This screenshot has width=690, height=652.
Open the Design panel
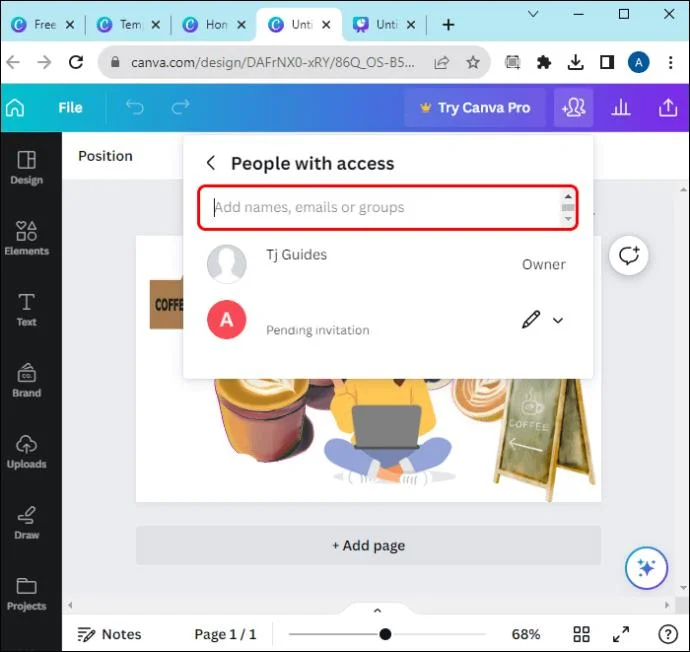[27, 167]
